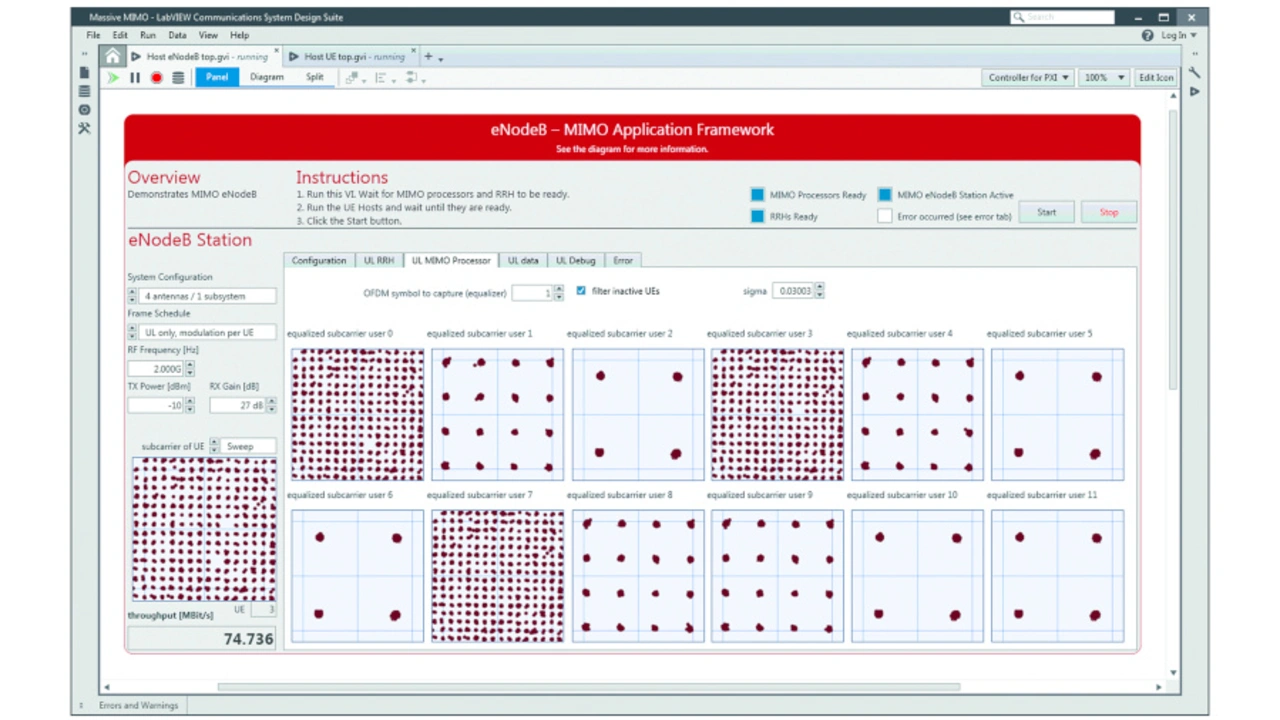Open the stacked list sidebar icon
The image size is (1280, 720).
pos(84,91)
